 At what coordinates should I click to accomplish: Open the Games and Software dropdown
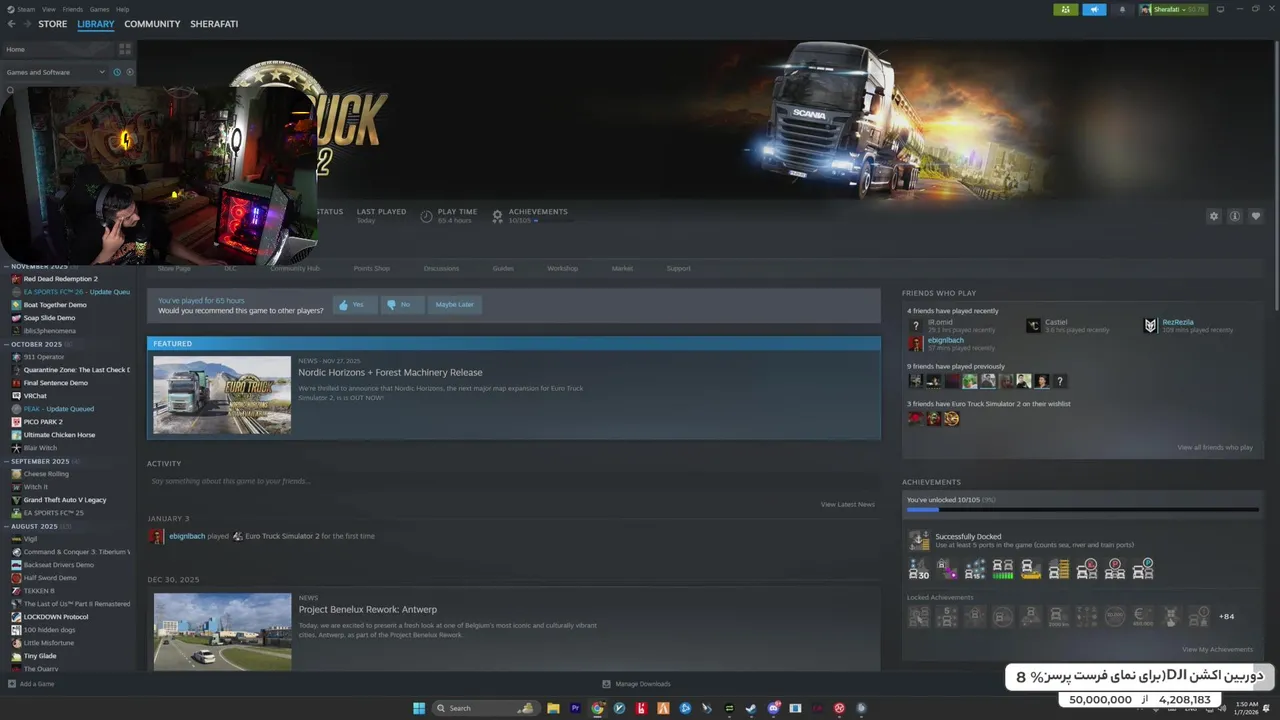pyautogui.click(x=55, y=72)
